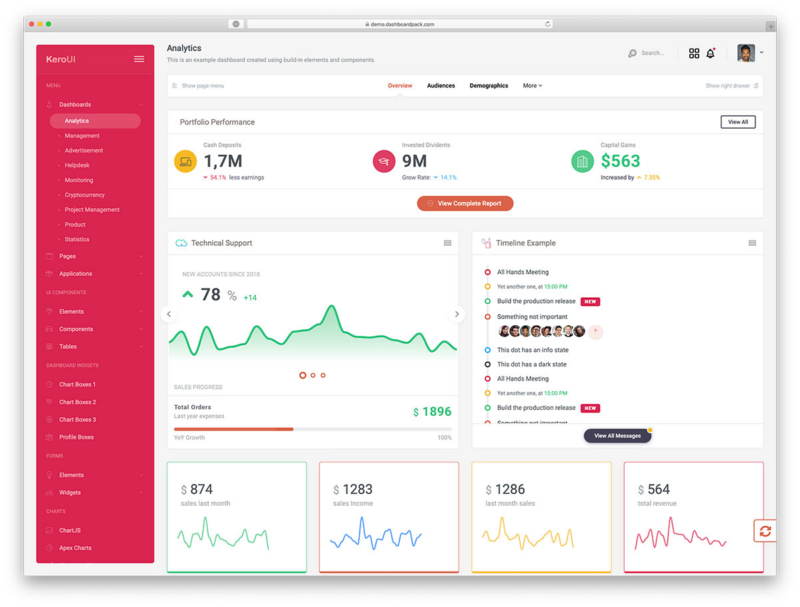Image resolution: width=800 pixels, height=607 pixels.
Task: Select the second carousel dot in Technical Support
Action: click(313, 374)
